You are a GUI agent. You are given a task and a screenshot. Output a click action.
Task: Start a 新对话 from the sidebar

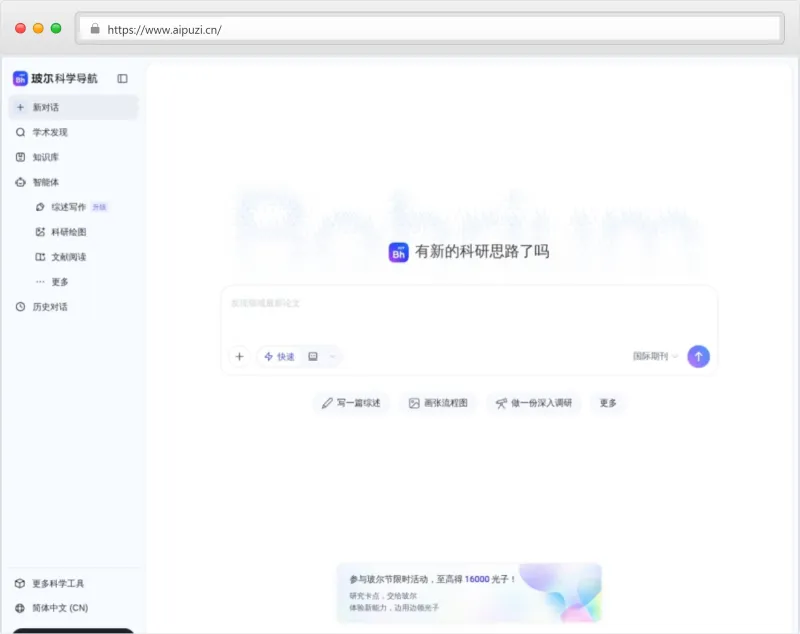pos(73,107)
